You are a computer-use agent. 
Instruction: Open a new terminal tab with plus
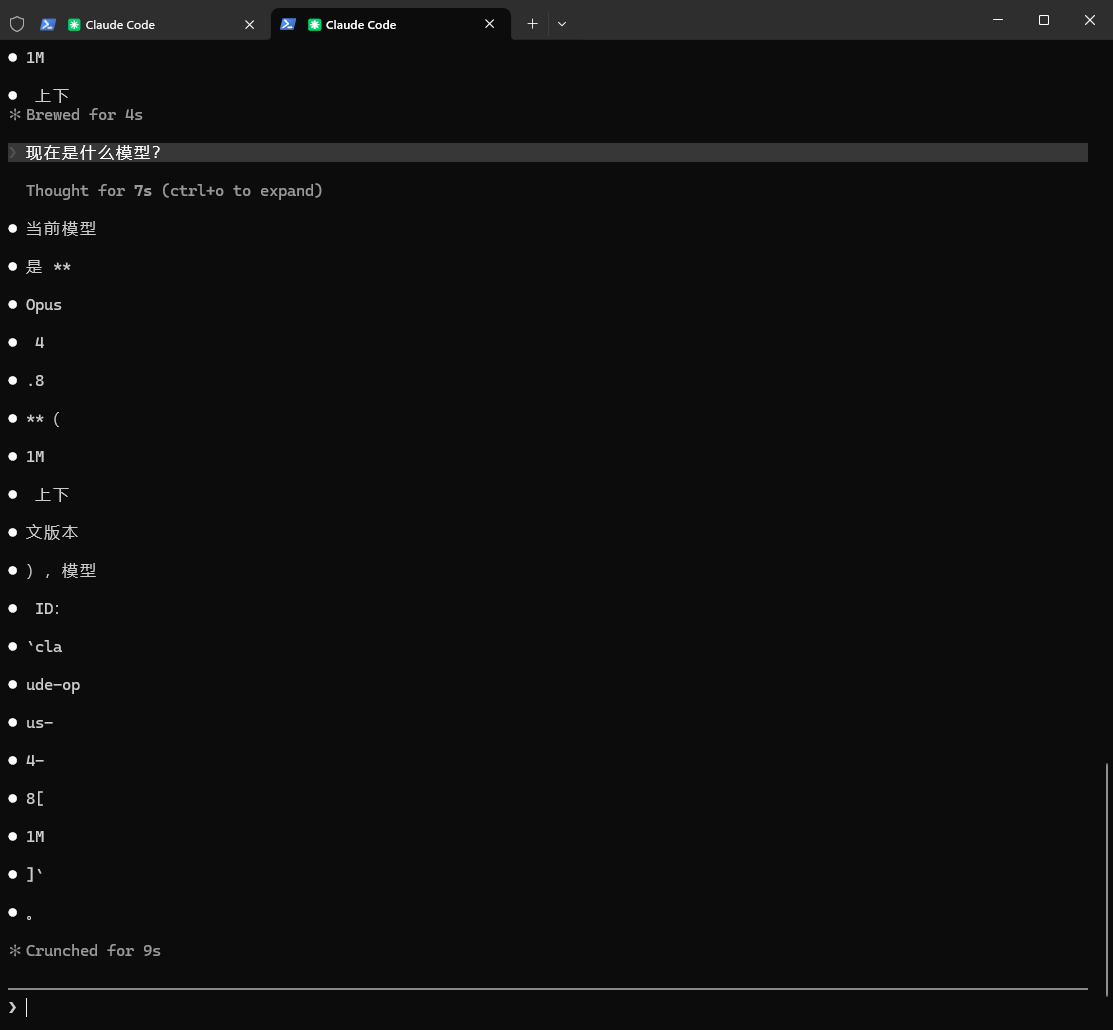point(532,24)
